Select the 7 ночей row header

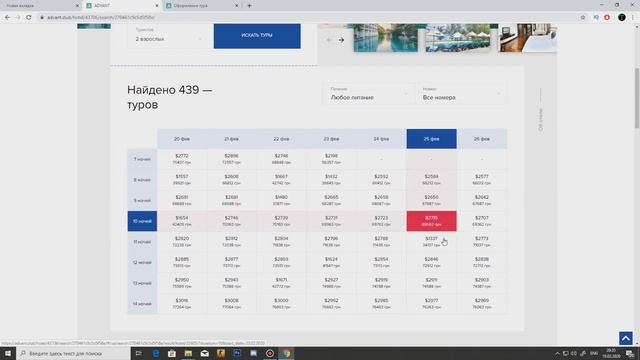coord(142,159)
